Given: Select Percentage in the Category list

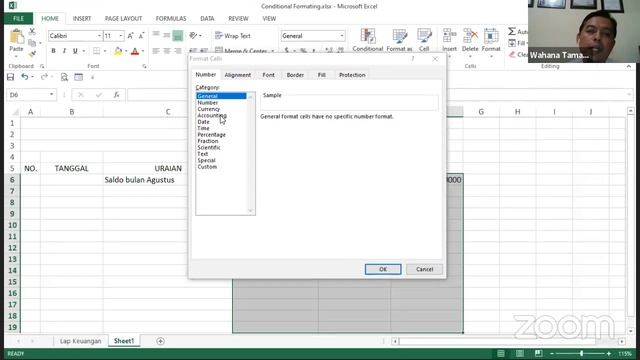Looking at the screenshot, I should [x=211, y=135].
